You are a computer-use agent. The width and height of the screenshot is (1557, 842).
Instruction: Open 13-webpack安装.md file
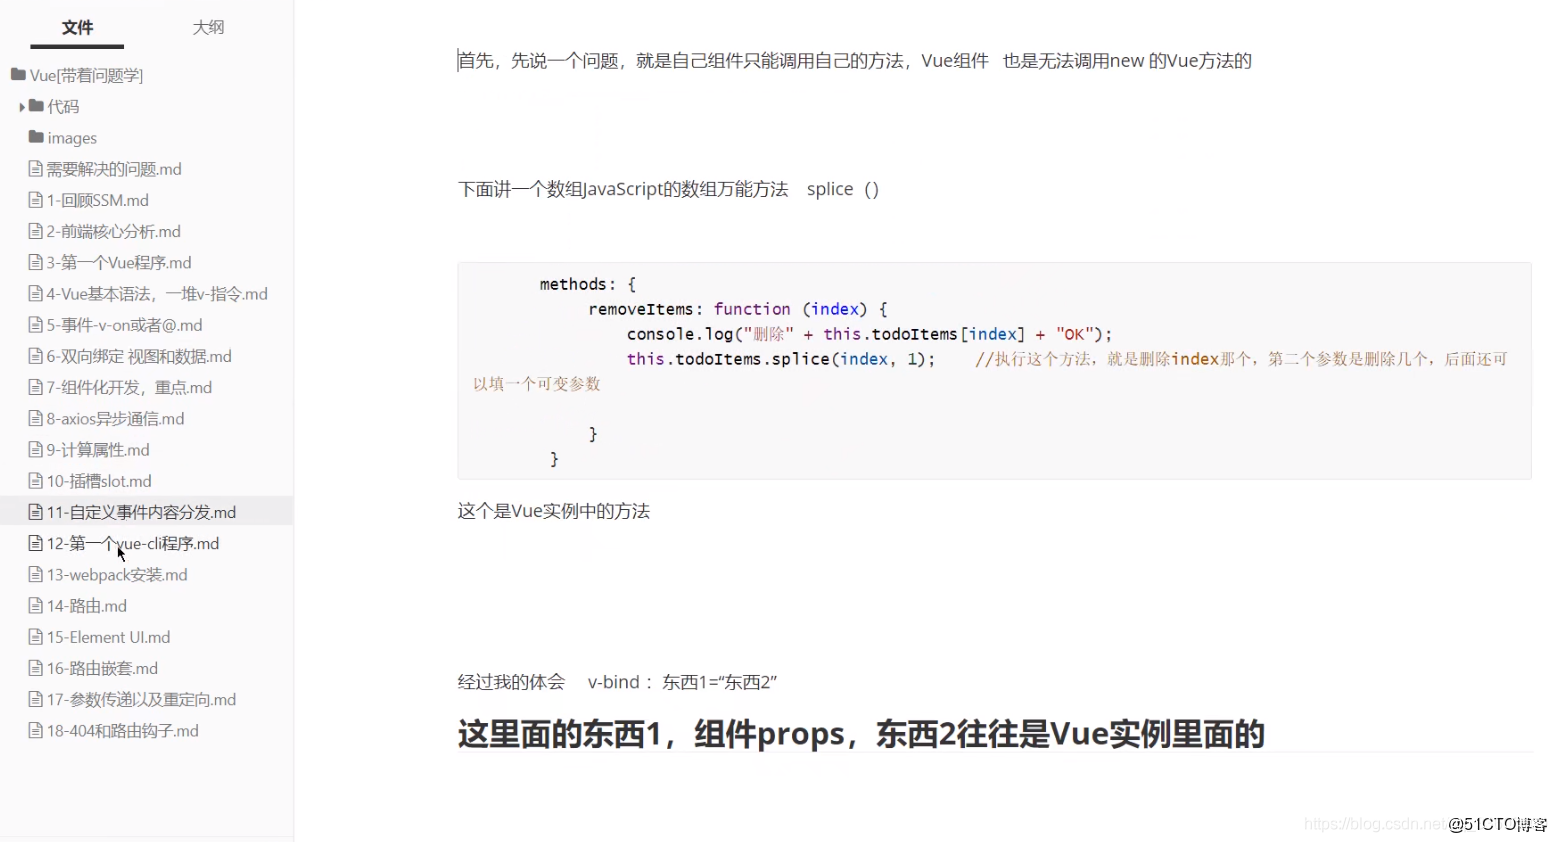(x=117, y=575)
